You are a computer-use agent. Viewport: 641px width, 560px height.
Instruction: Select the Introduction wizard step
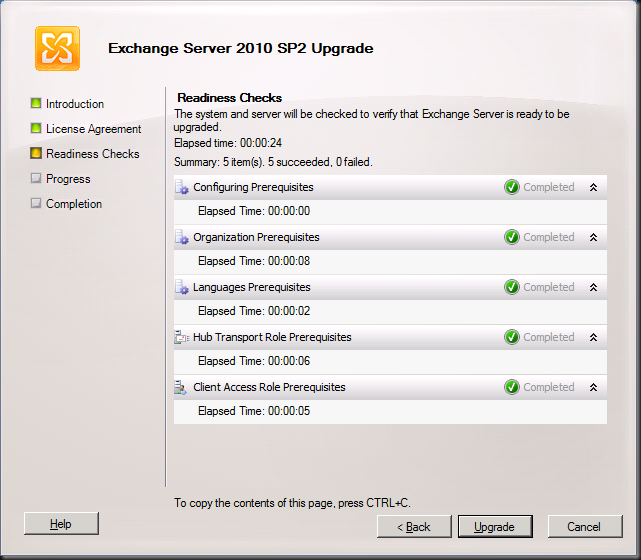(x=75, y=104)
